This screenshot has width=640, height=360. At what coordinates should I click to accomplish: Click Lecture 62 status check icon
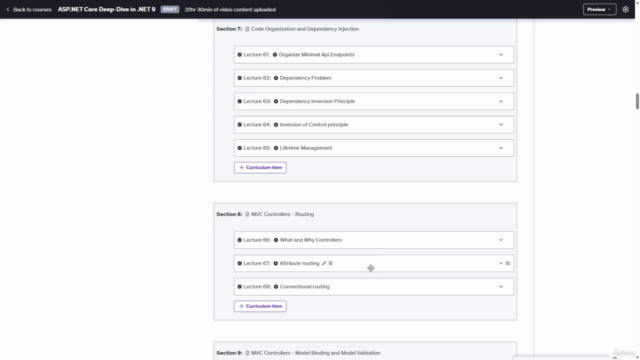240,78
